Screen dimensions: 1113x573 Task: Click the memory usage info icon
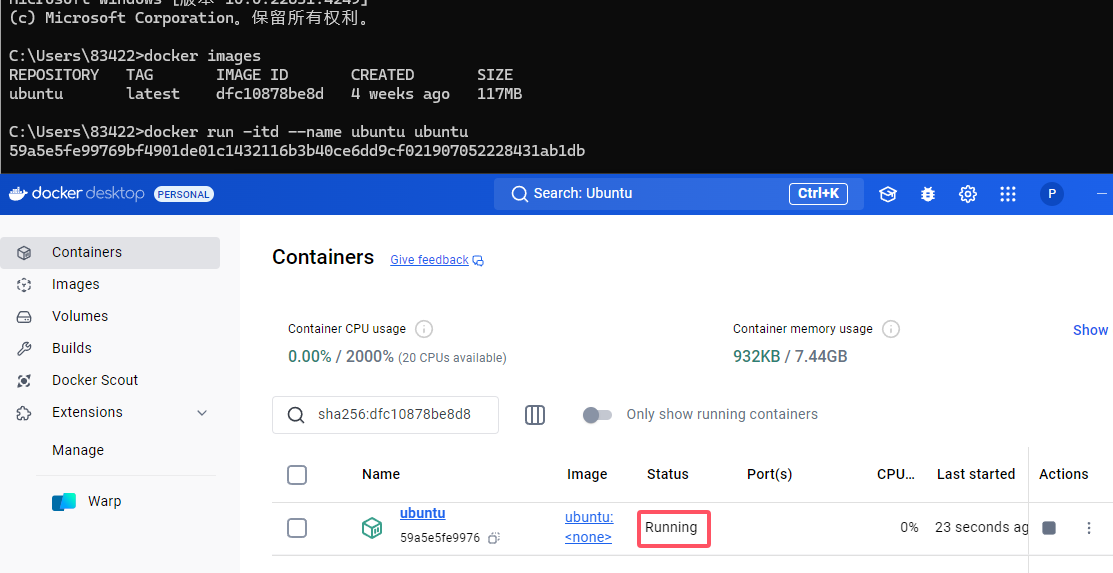(891, 329)
